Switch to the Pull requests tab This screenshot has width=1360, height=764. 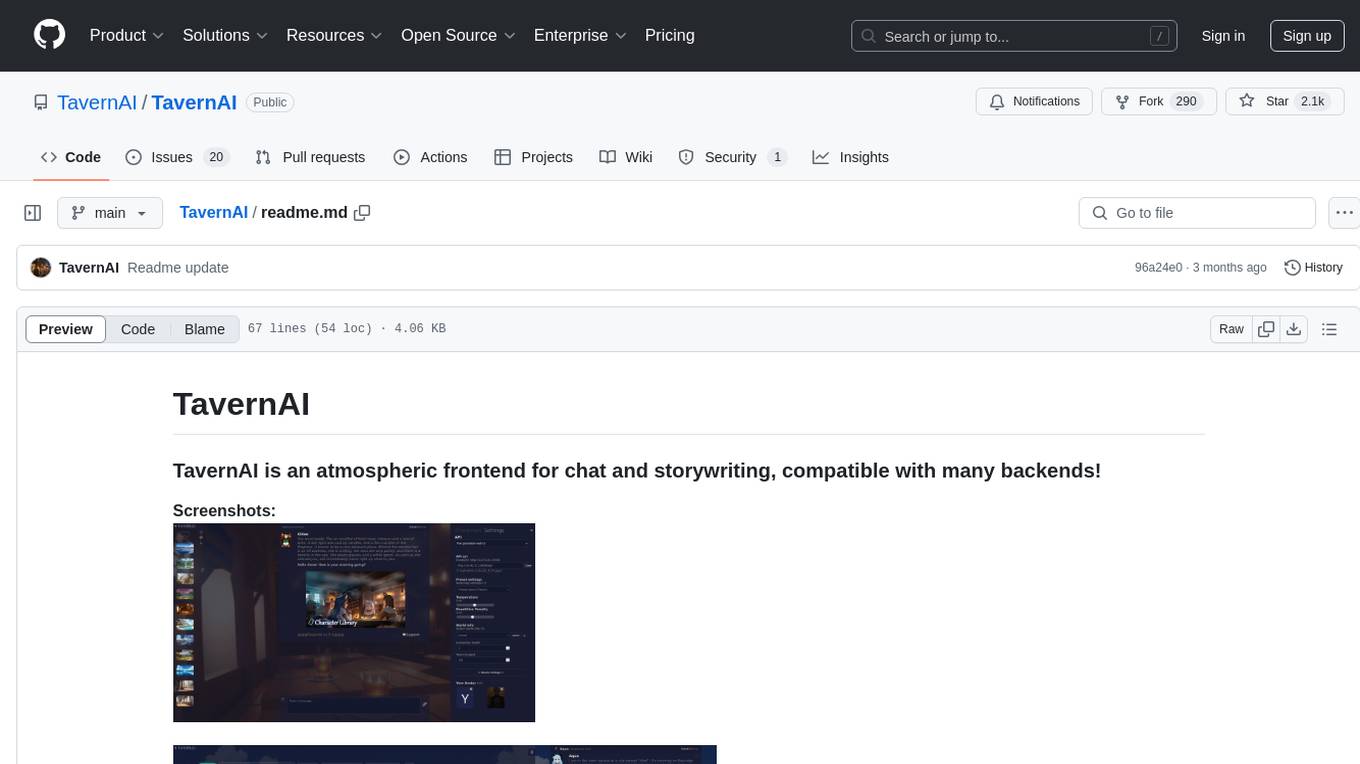coord(310,157)
